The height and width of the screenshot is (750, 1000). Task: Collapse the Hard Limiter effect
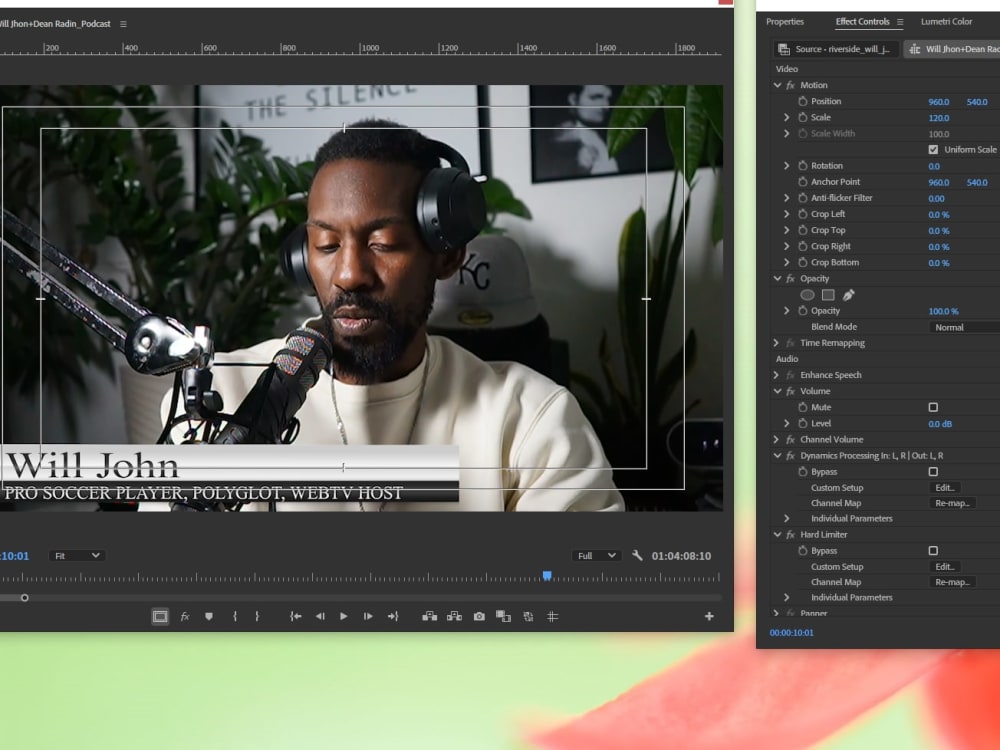(x=777, y=534)
